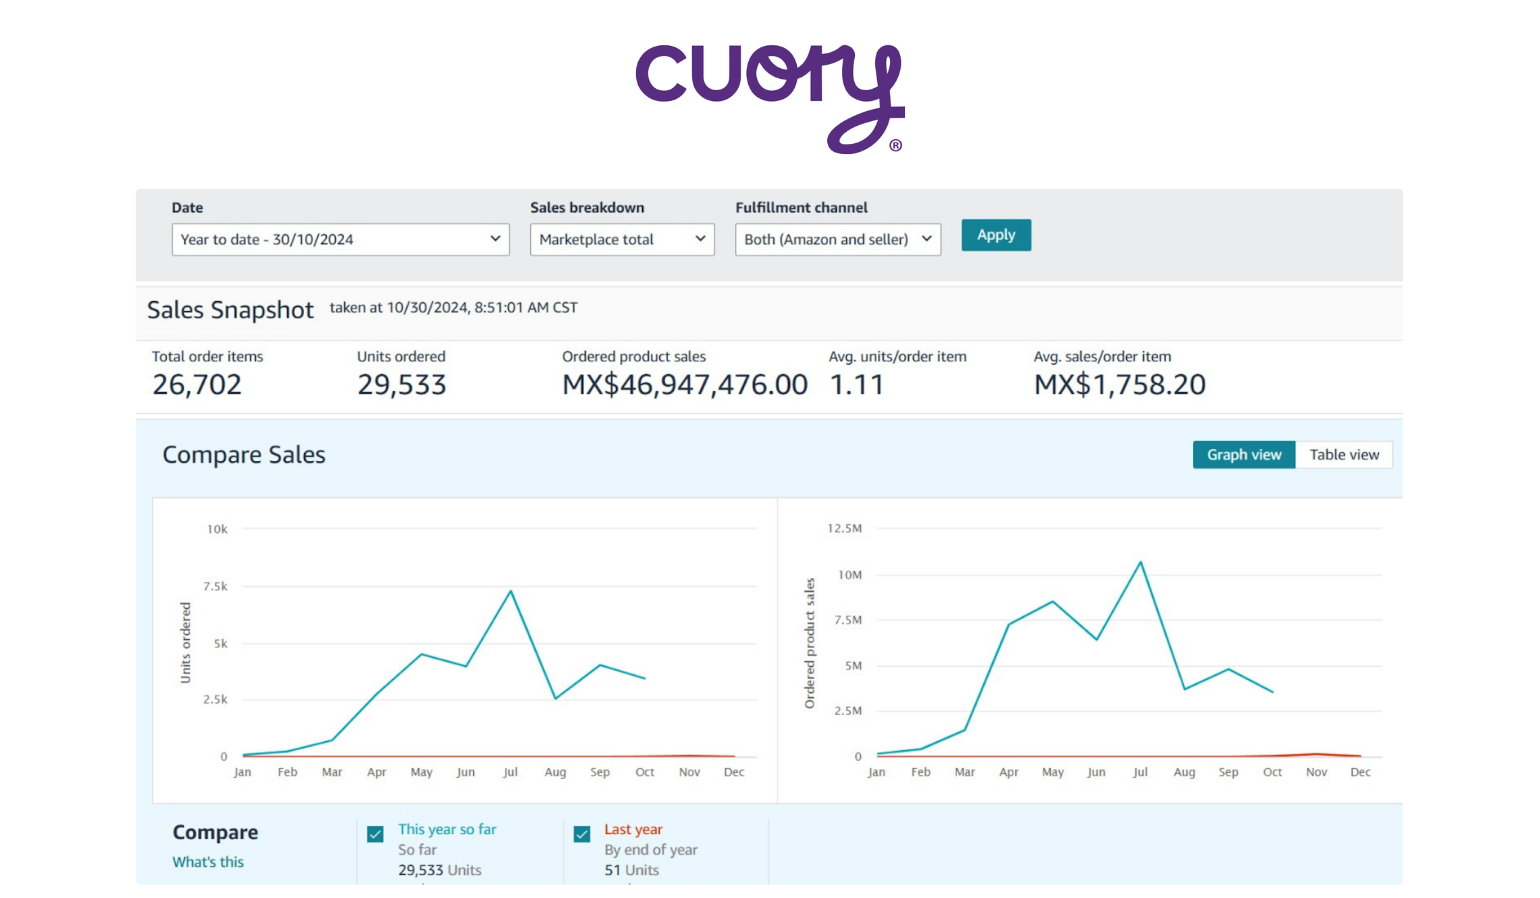Click the Ordered product sales total figure

684,384
